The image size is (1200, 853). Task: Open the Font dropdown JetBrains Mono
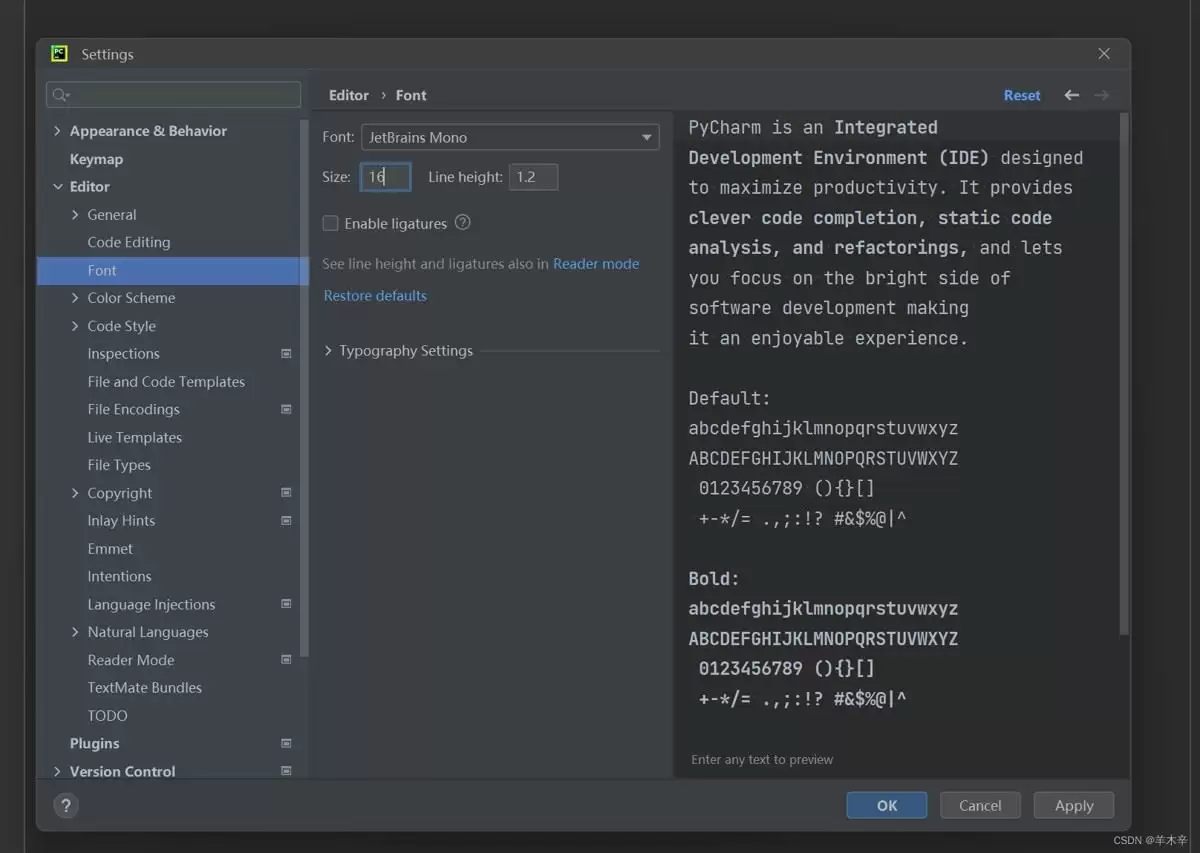coord(510,137)
